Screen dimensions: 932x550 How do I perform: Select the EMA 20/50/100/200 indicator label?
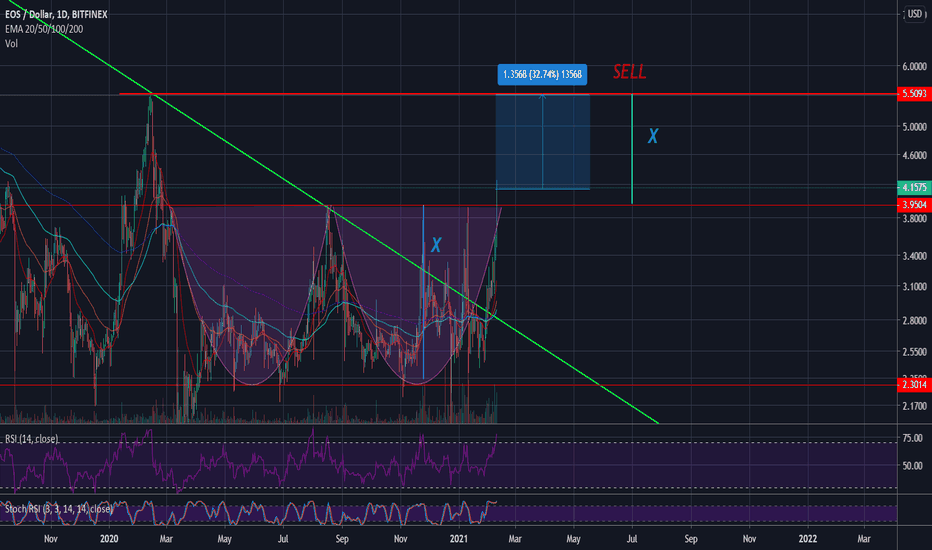click(44, 29)
